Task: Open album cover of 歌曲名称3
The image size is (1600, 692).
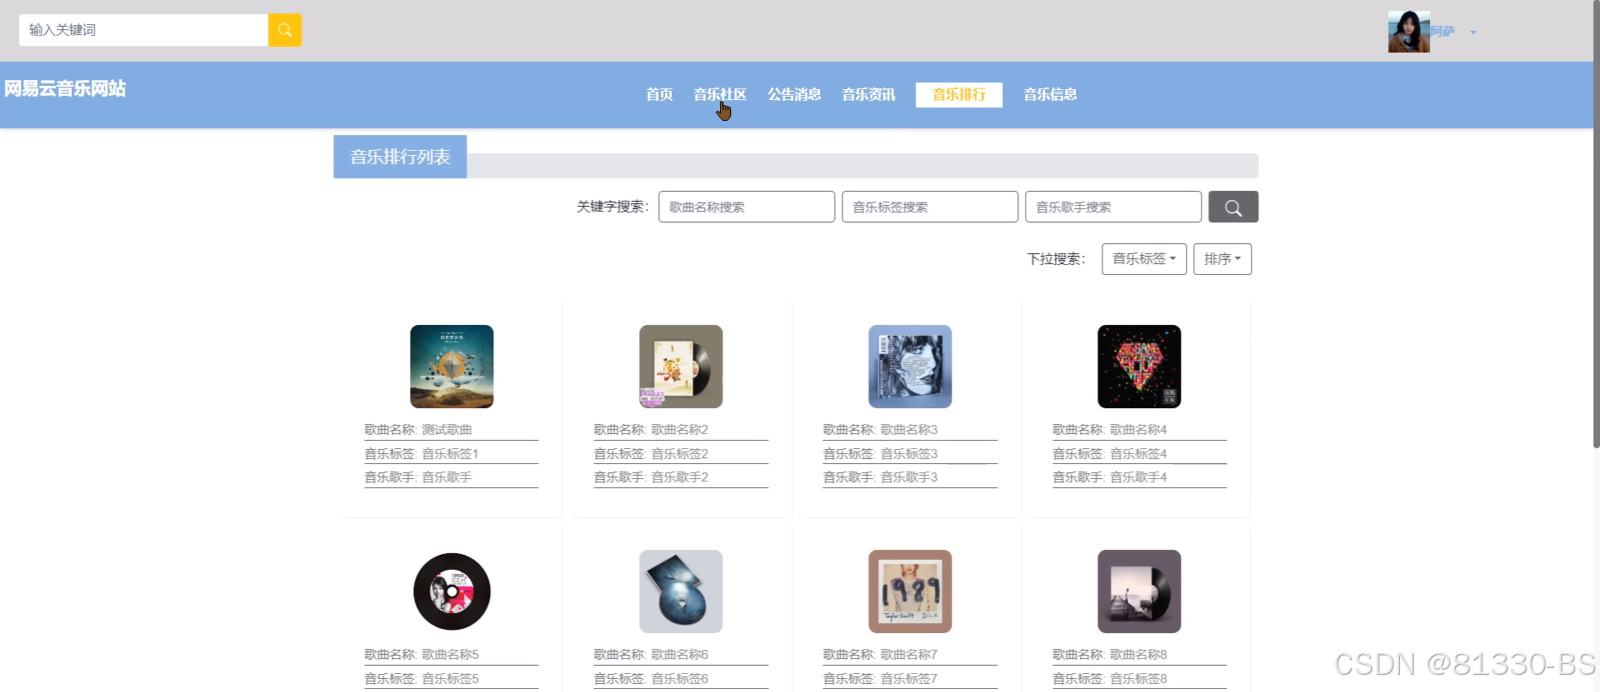Action: pyautogui.click(x=910, y=366)
